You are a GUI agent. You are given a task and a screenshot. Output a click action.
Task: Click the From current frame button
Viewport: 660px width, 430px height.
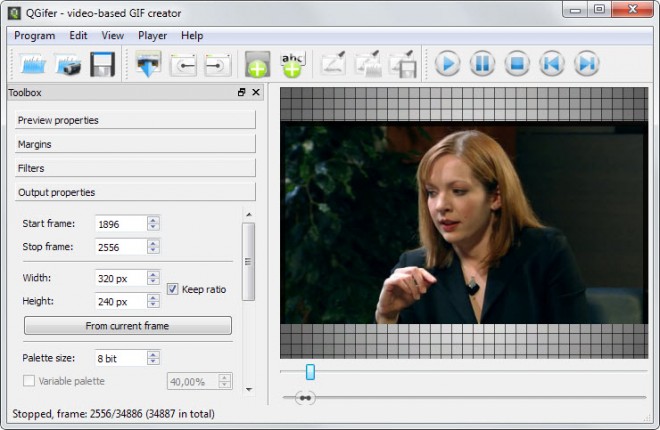tap(128, 326)
